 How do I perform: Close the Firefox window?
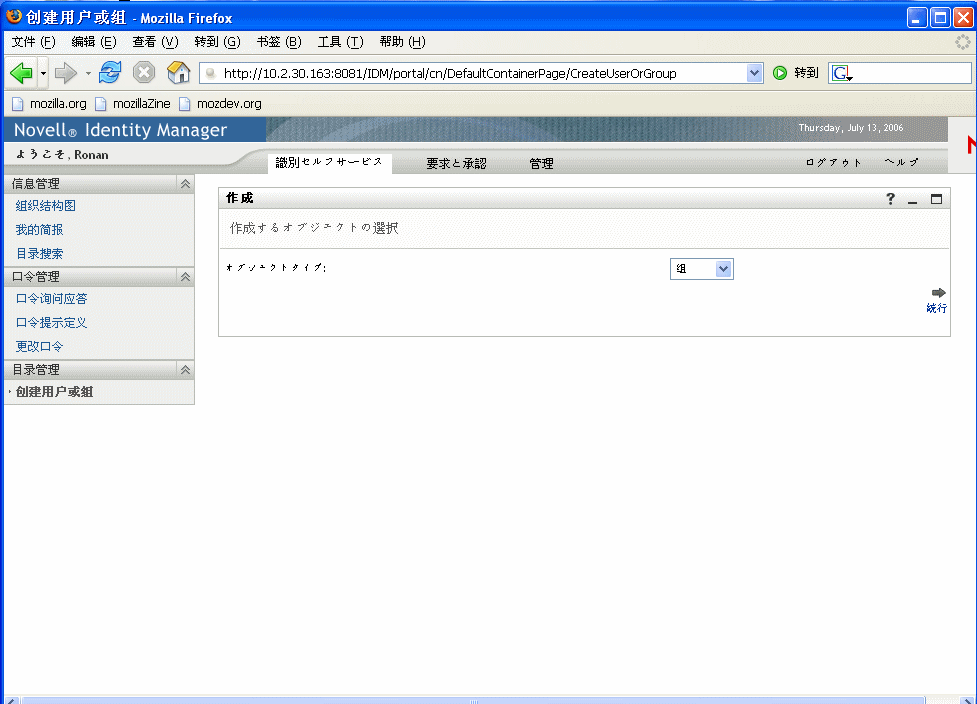[x=963, y=17]
